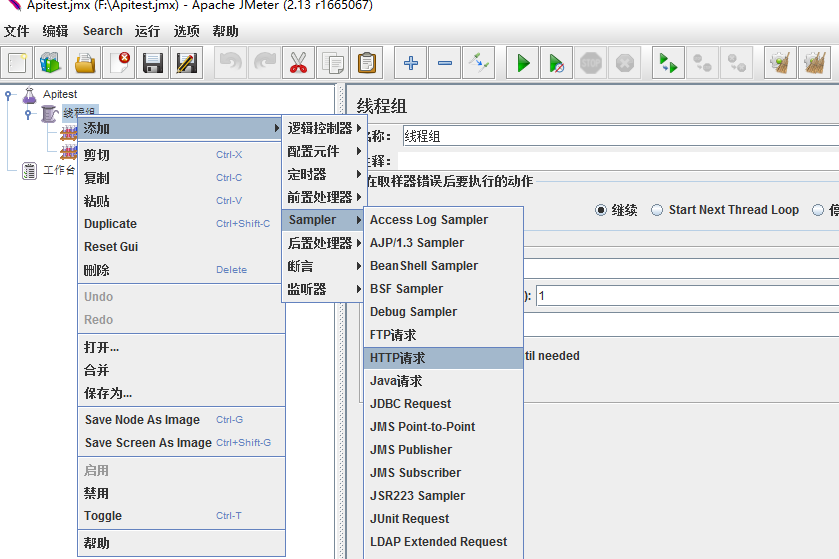The height and width of the screenshot is (559, 839).
Task: Open the 编辑 menu
Action: pos(56,31)
